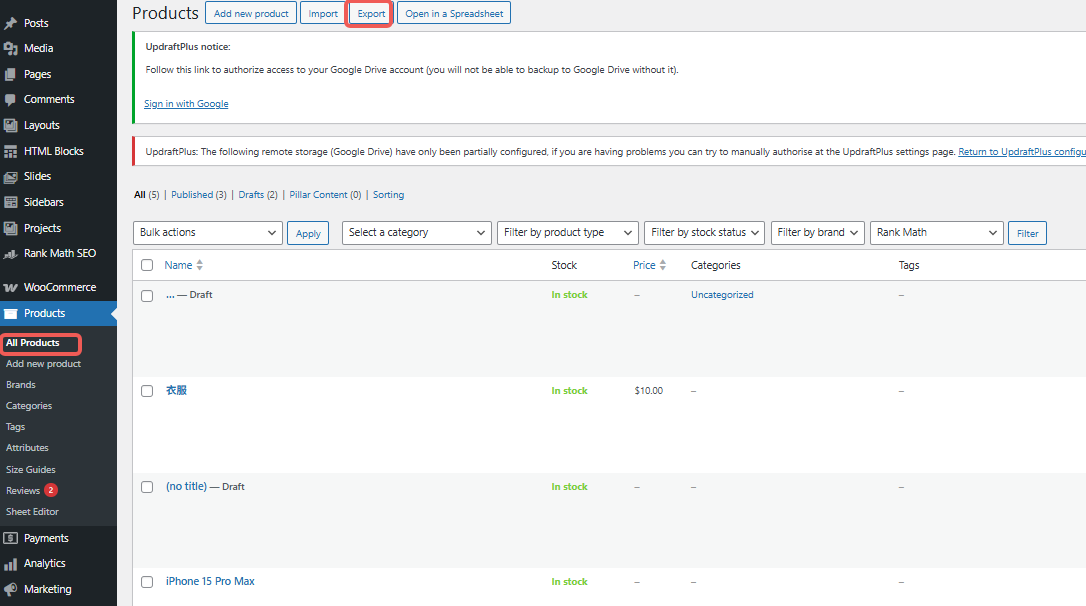Image resolution: width=1086 pixels, height=606 pixels.
Task: Open the Marketing megaphone icon
Action: tap(13, 589)
